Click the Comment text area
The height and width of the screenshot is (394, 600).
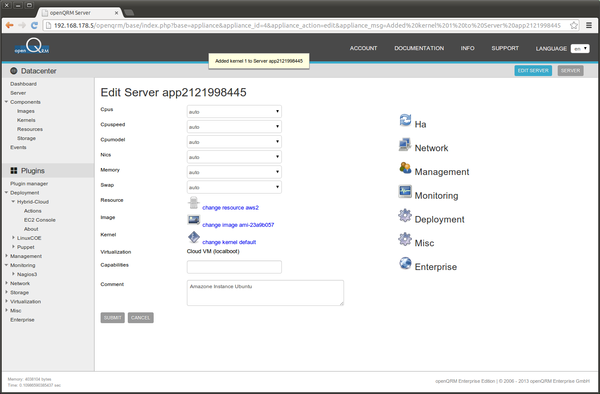265,293
